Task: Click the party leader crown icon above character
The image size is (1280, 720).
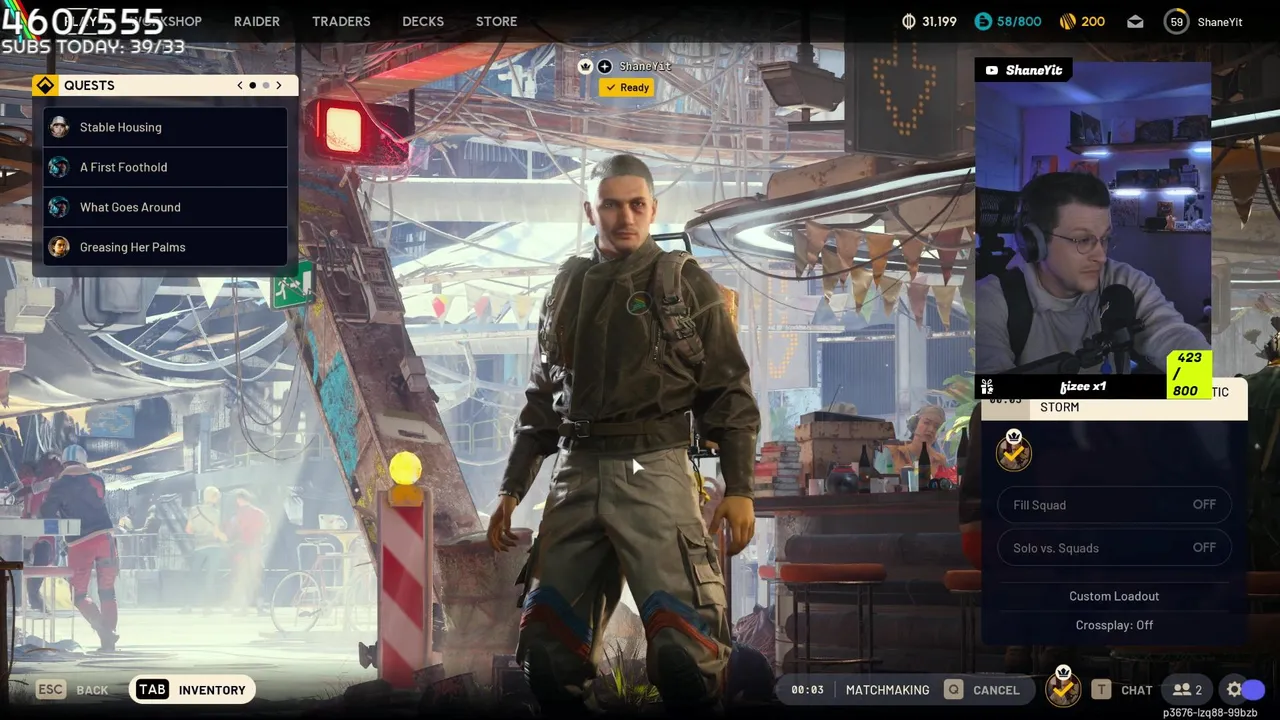Action: pyautogui.click(x=586, y=66)
